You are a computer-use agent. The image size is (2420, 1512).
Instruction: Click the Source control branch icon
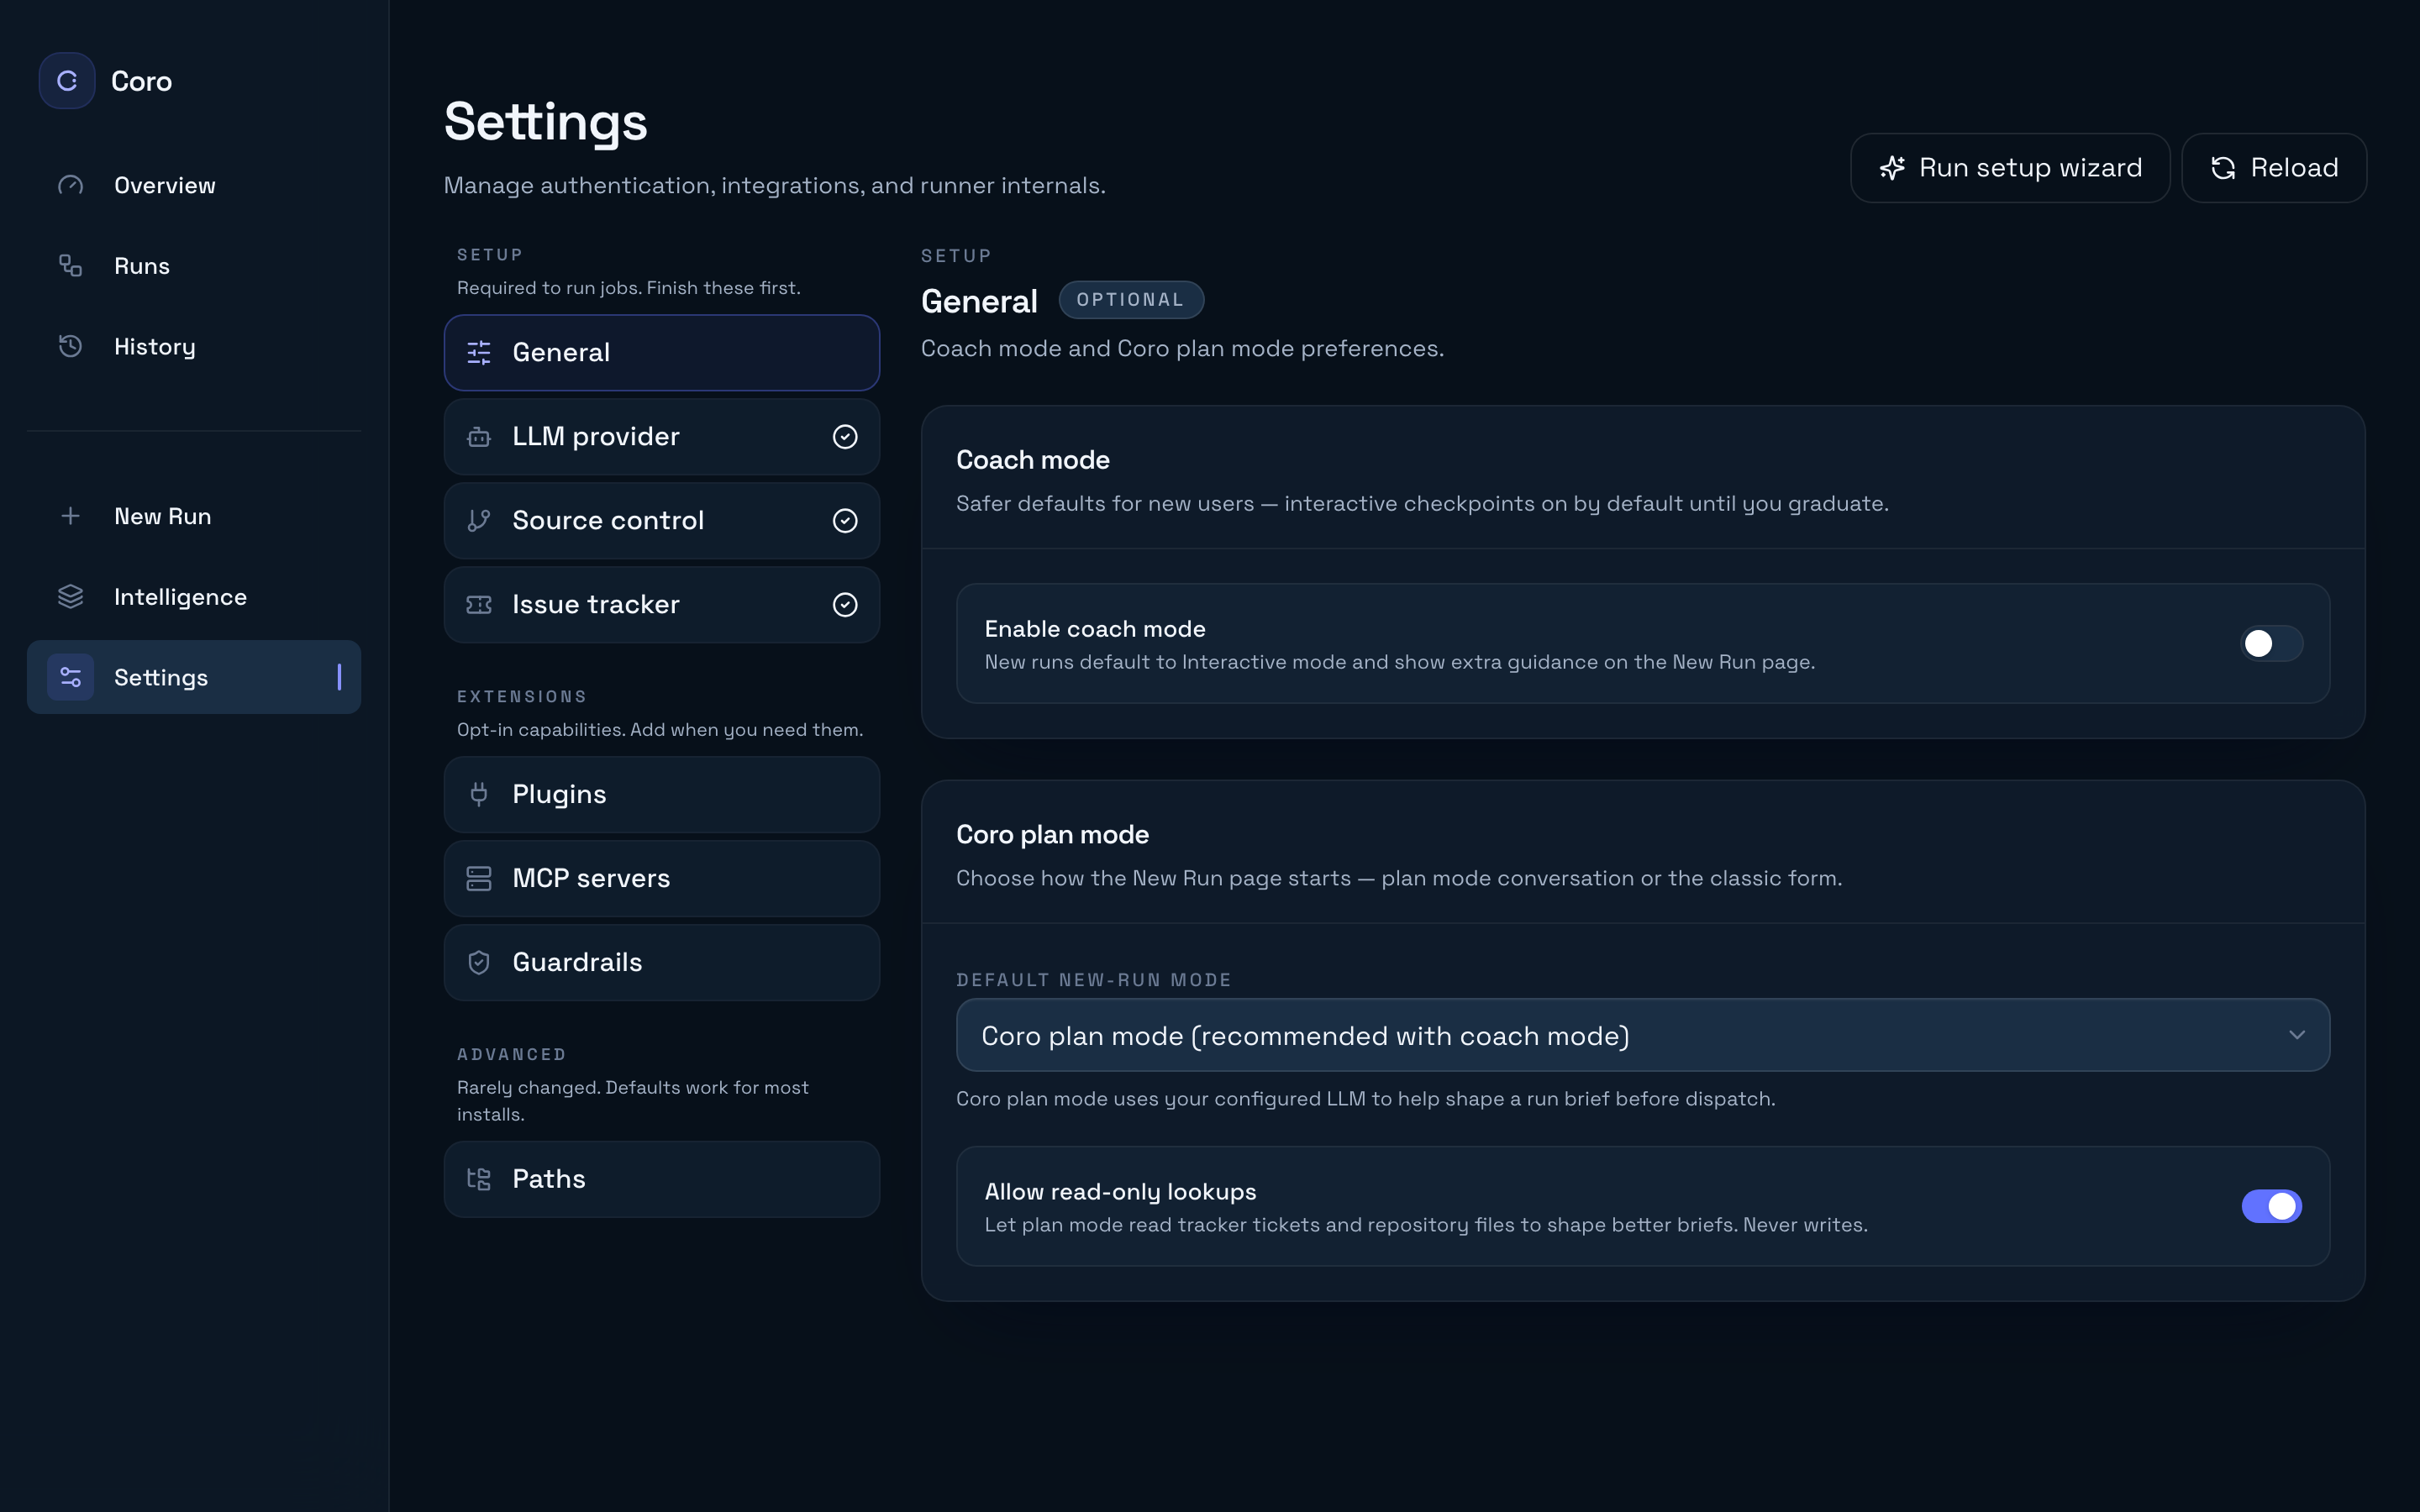pos(479,520)
